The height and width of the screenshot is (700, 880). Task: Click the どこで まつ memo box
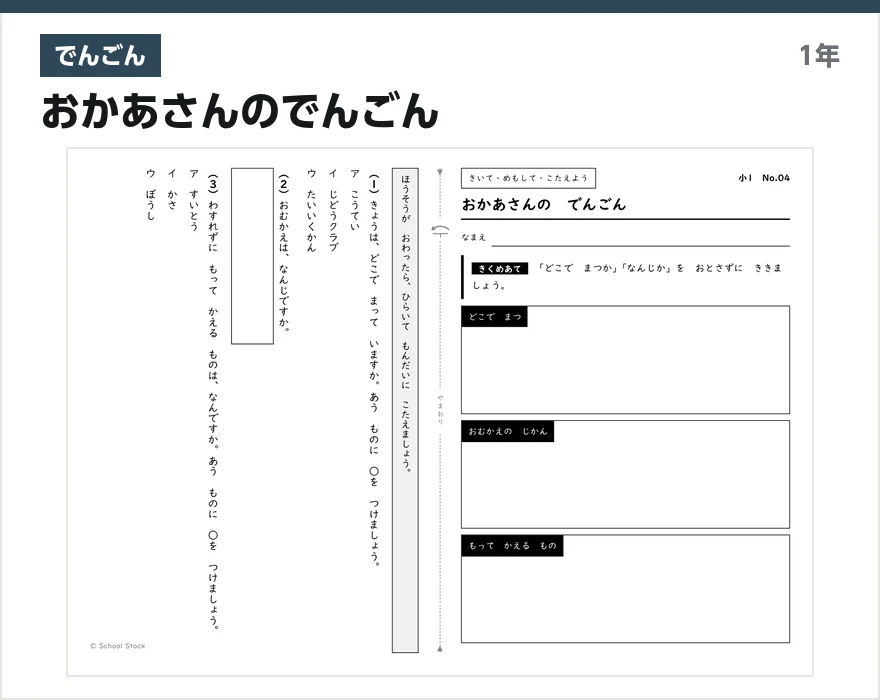[x=625, y=360]
